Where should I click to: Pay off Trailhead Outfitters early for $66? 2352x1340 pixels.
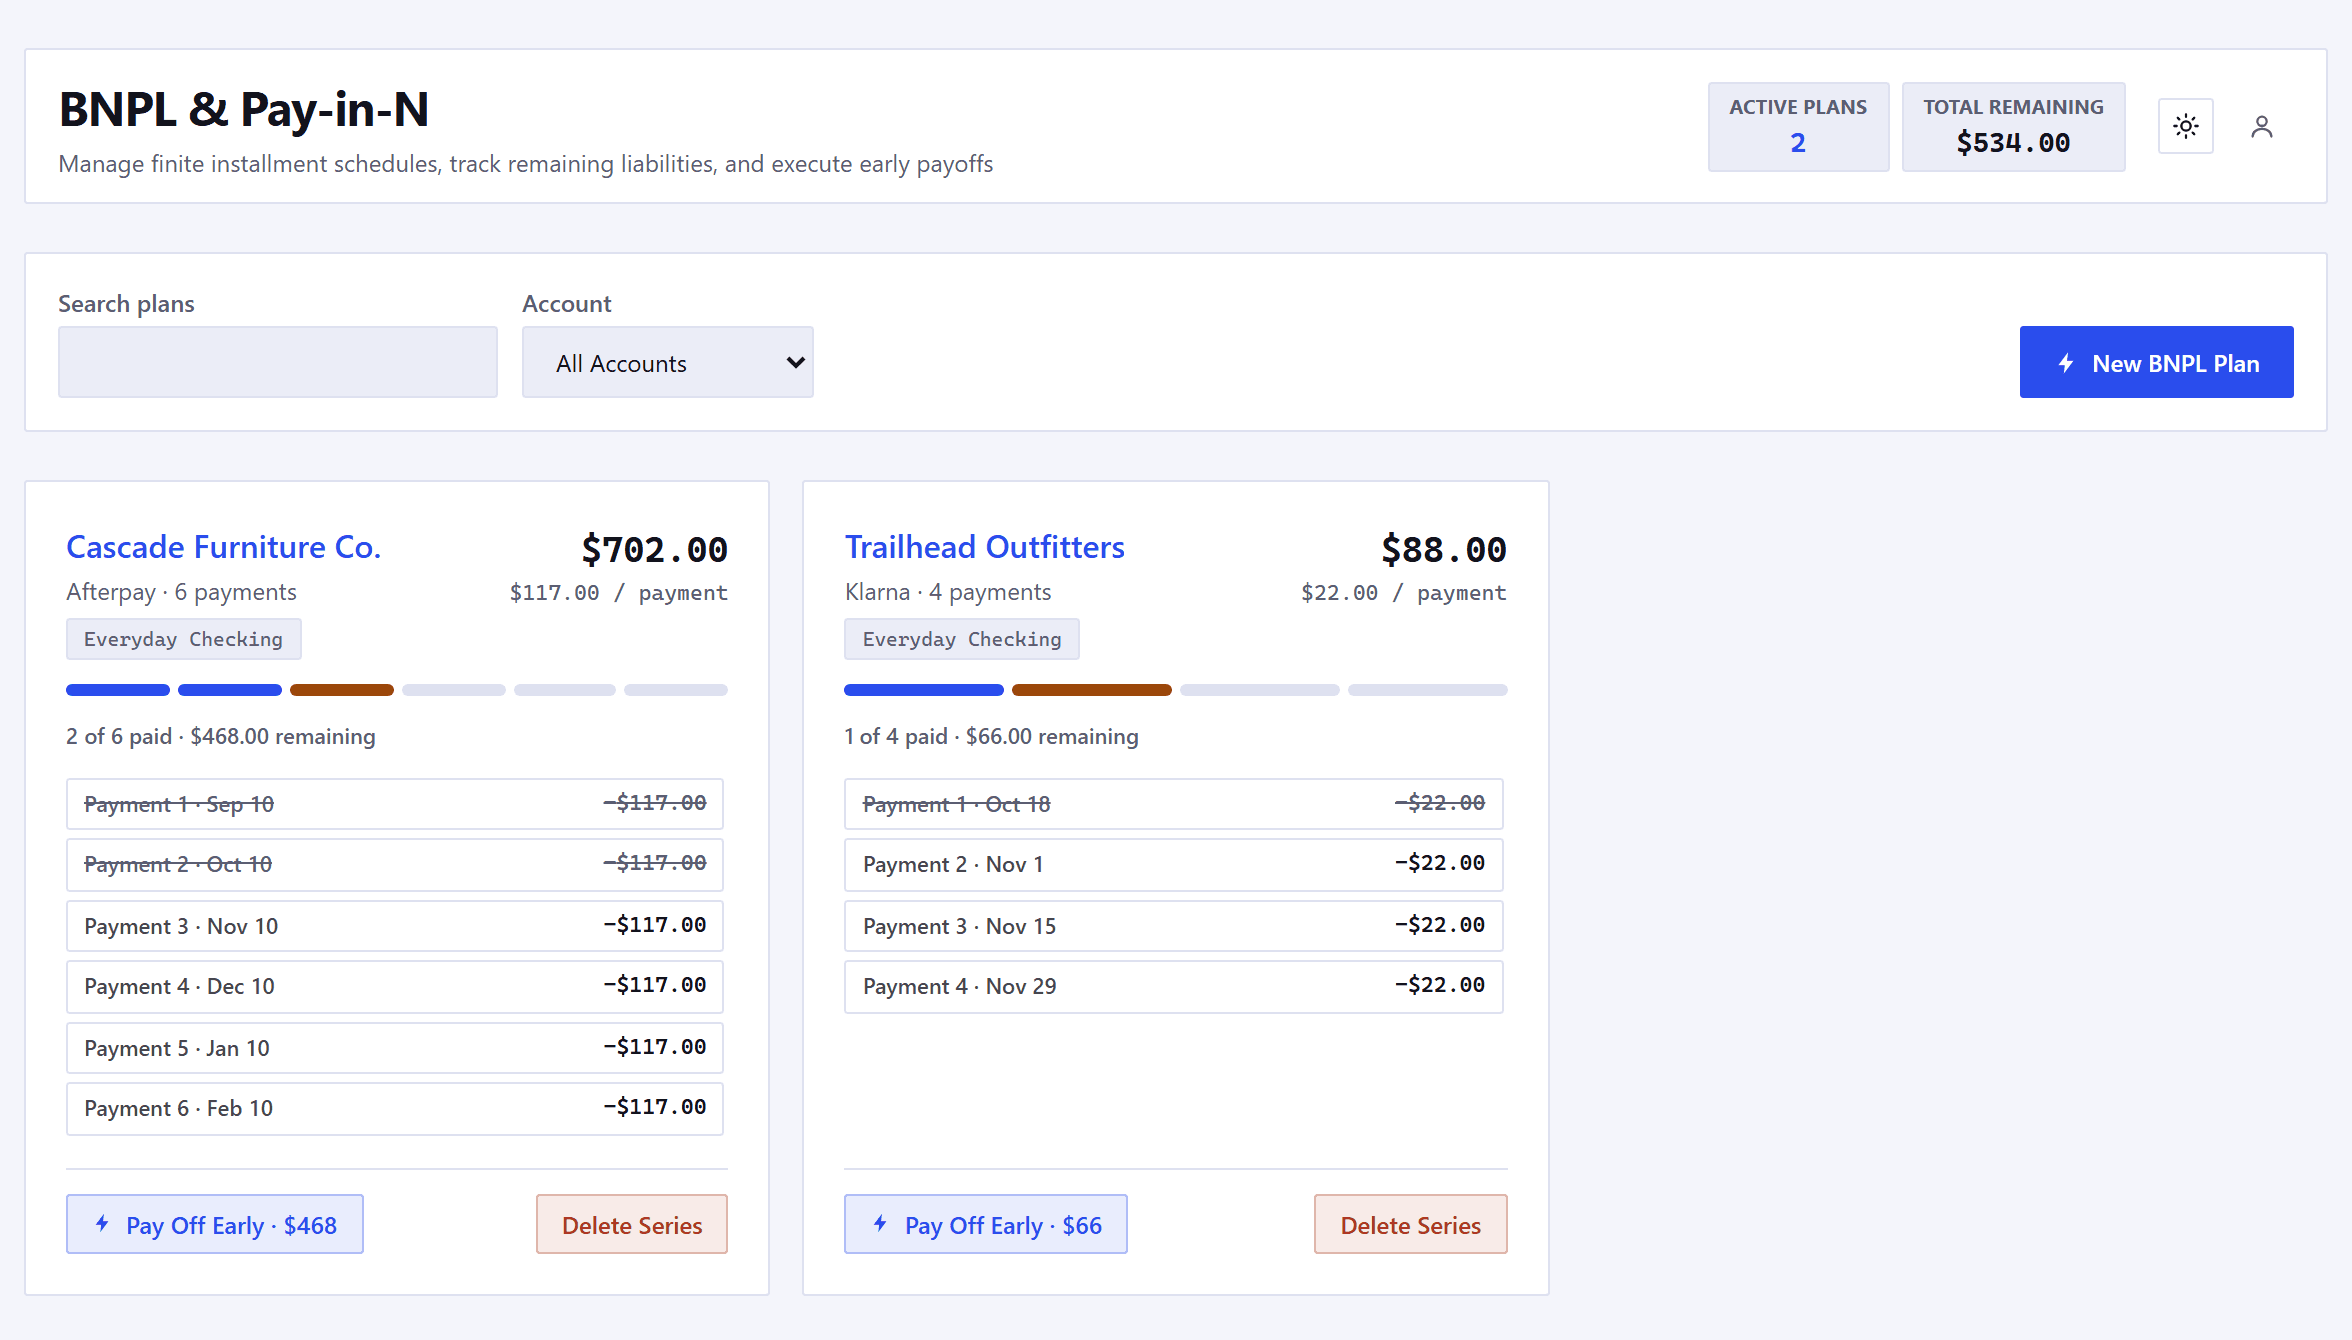click(986, 1224)
